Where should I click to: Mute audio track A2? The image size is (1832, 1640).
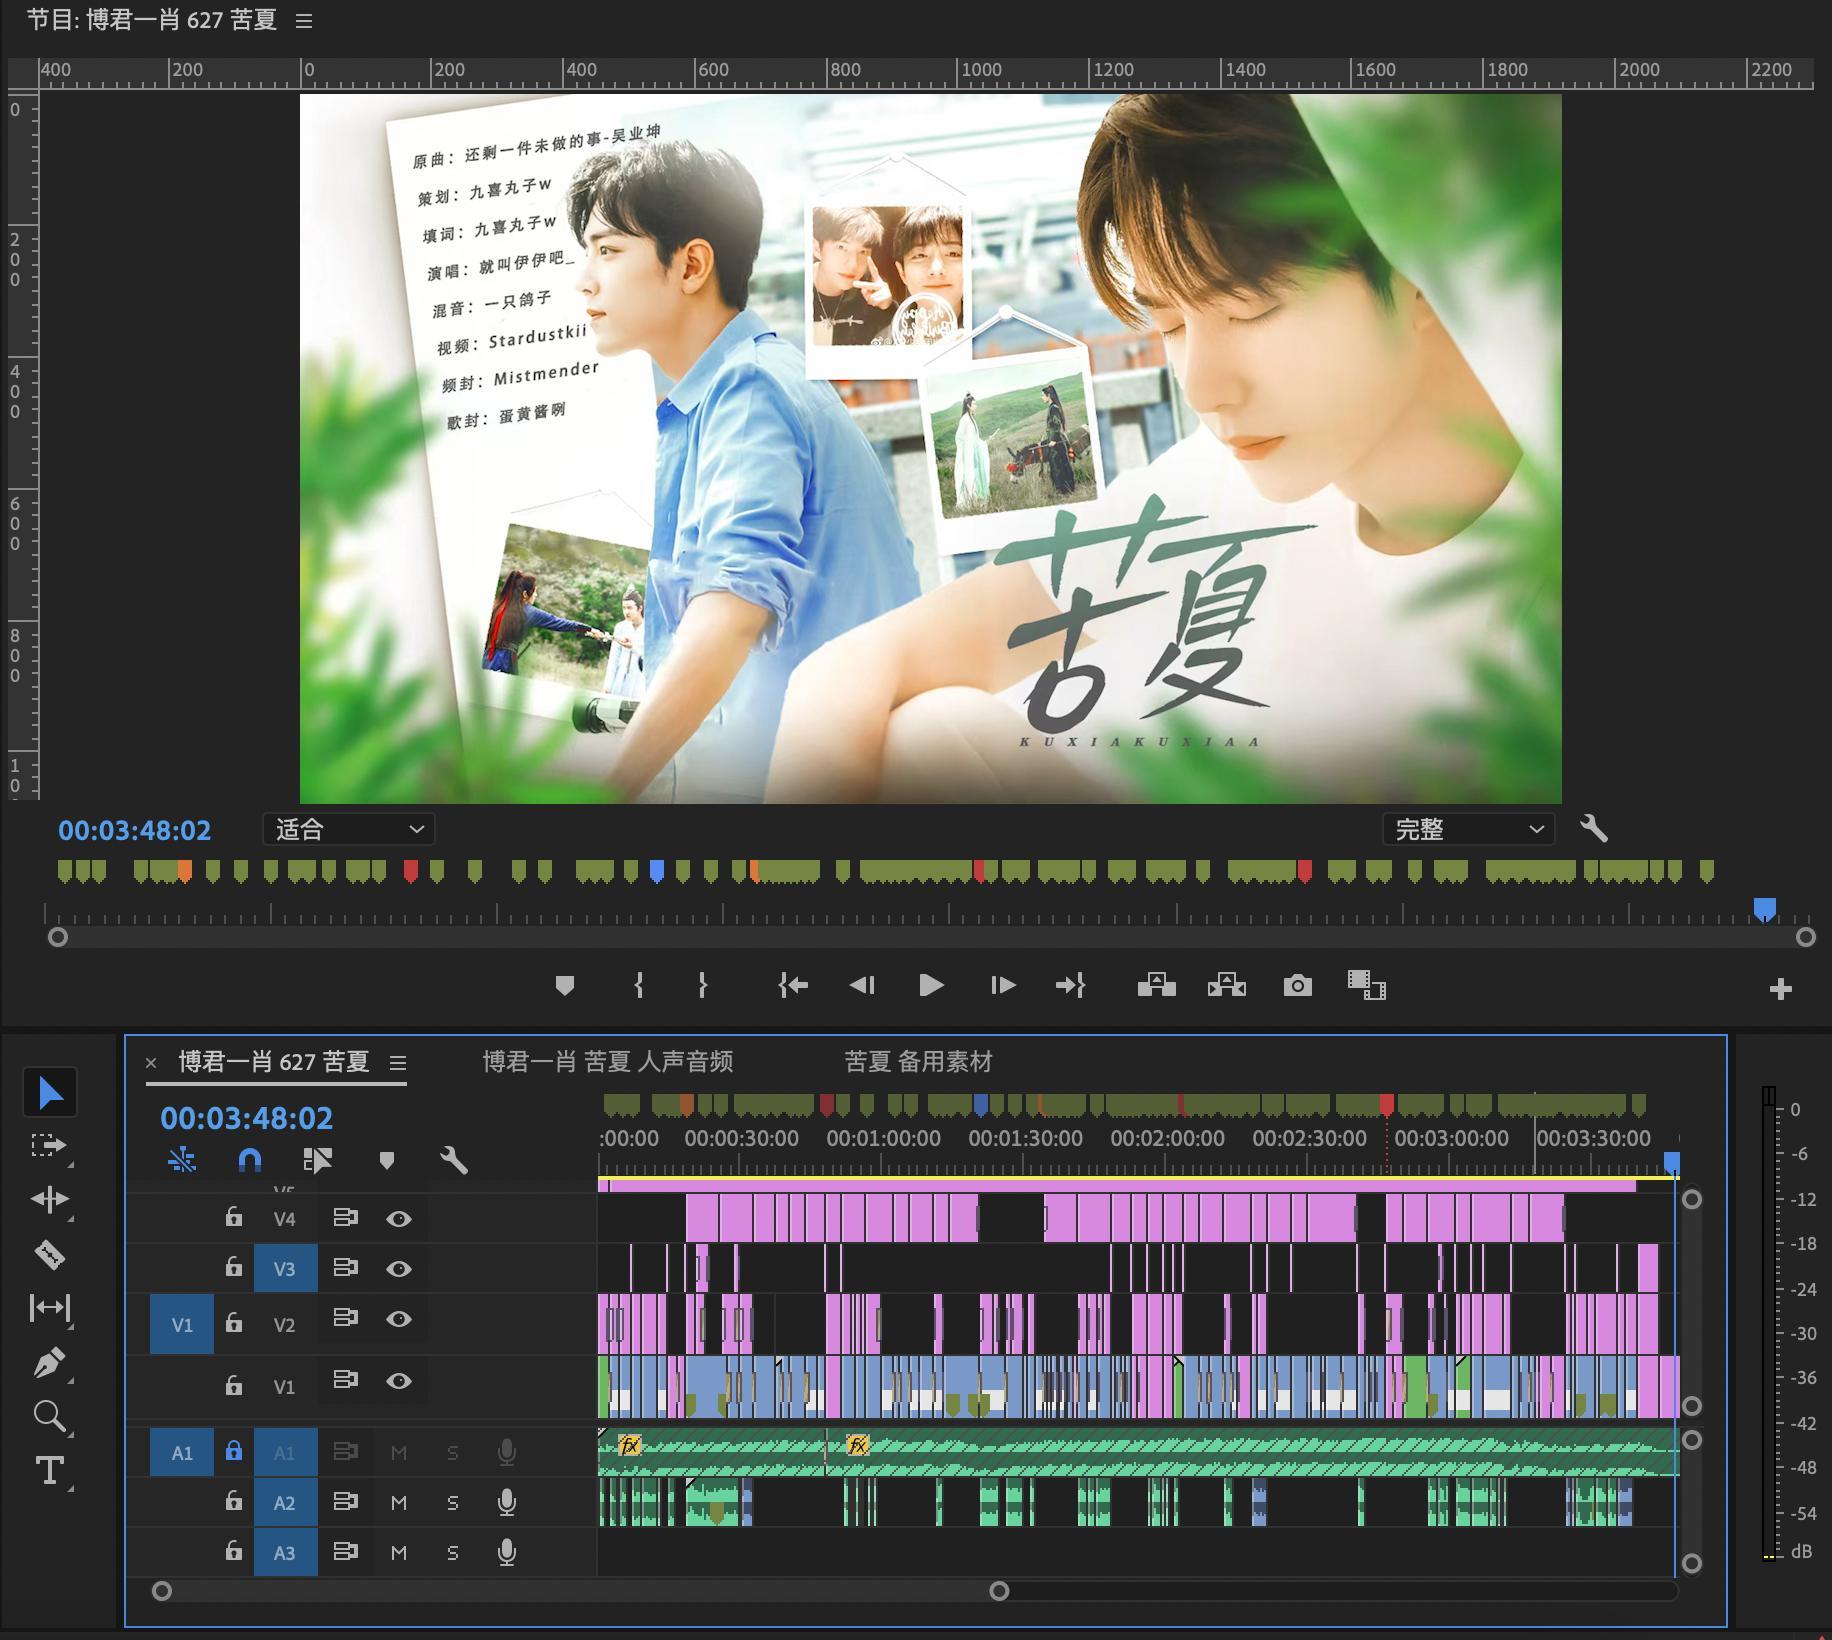click(399, 1502)
